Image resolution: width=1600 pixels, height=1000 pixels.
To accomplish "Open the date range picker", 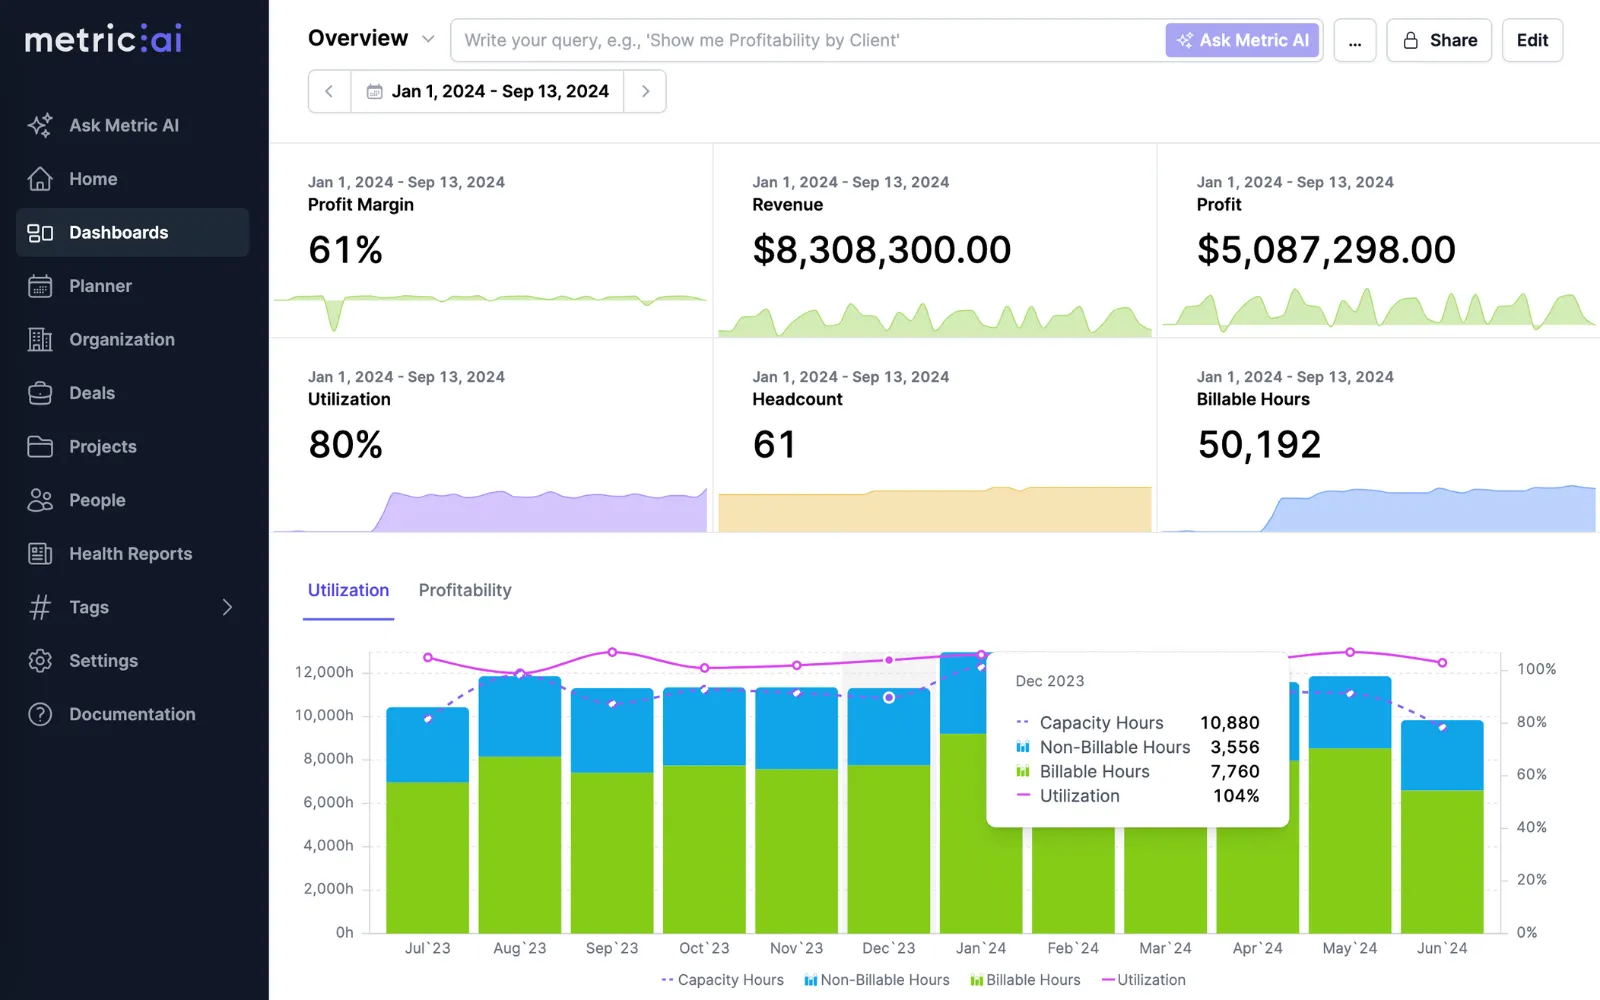I will [487, 91].
